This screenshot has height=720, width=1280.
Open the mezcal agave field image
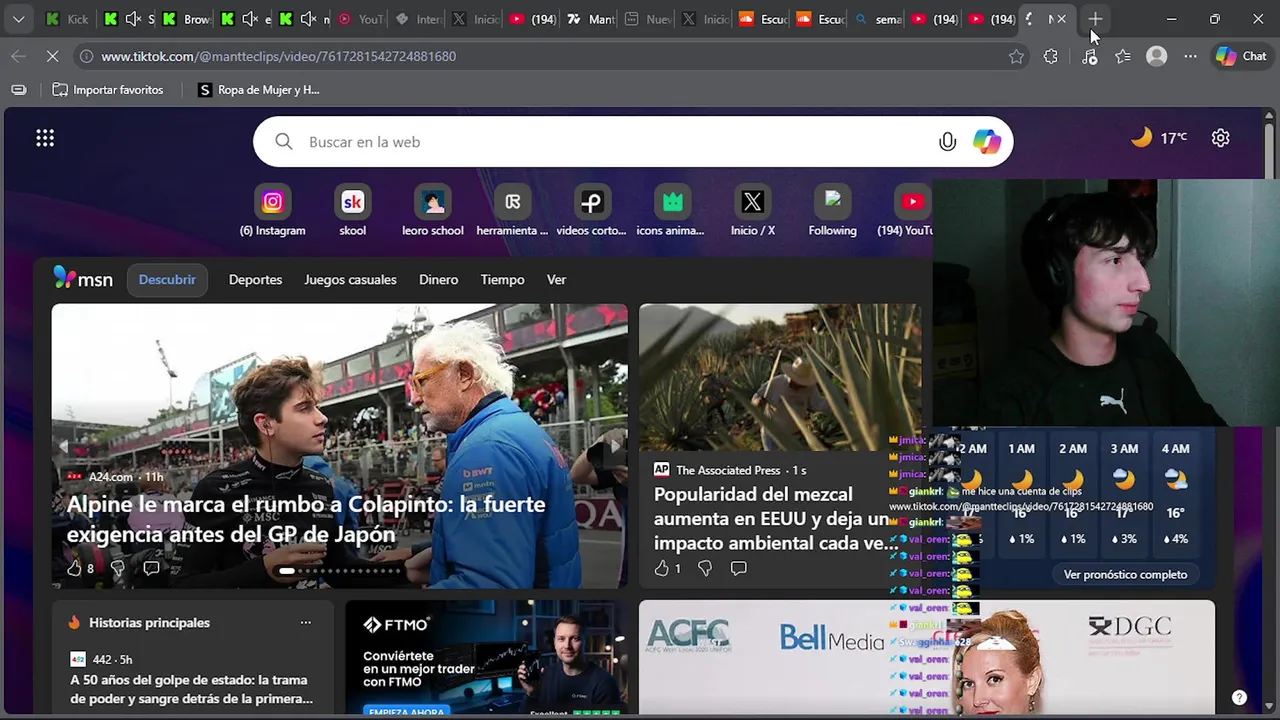(x=780, y=377)
